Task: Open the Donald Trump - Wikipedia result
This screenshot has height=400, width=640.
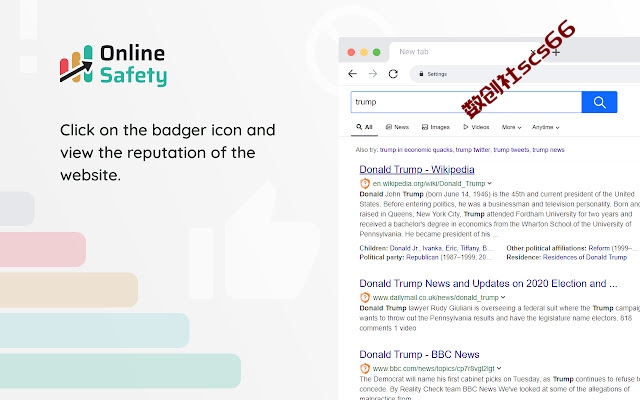Action: coord(417,169)
